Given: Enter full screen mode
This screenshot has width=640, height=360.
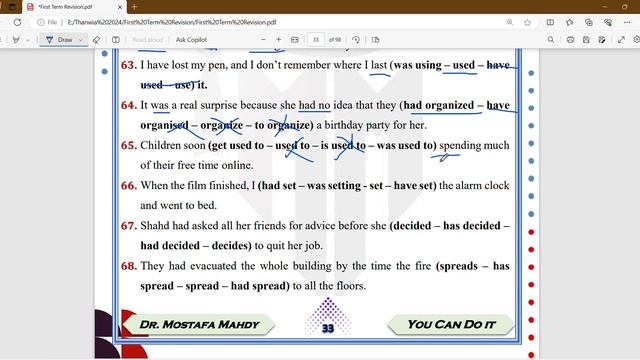Looking at the screenshot, I should 621,40.
